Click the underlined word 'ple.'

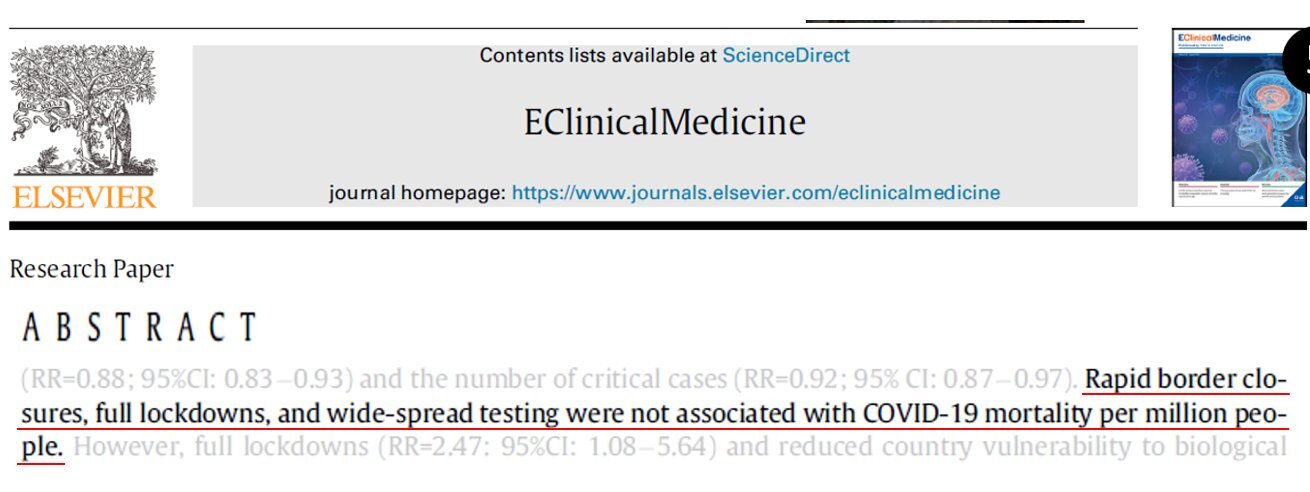[44, 446]
